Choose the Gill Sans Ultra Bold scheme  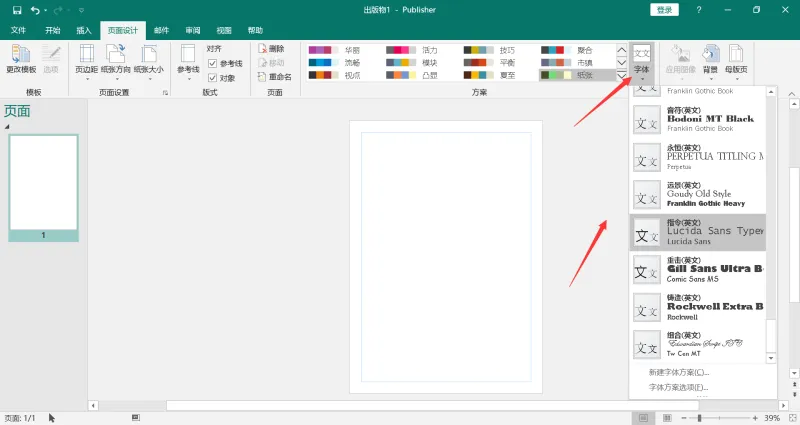tap(698, 269)
